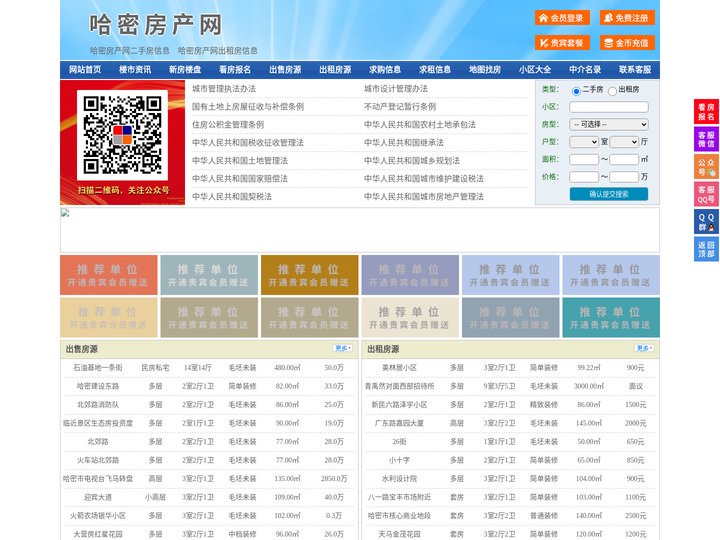Click the orange-red 推荐单位 banner tile

pyautogui.click(x=109, y=275)
